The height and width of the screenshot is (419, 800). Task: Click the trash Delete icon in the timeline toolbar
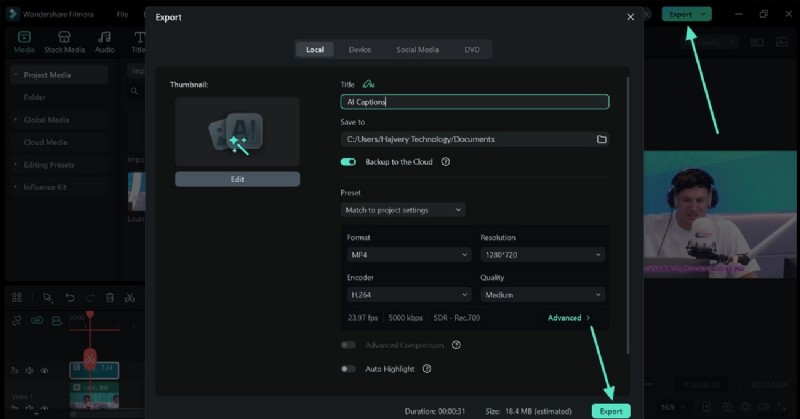(110, 297)
